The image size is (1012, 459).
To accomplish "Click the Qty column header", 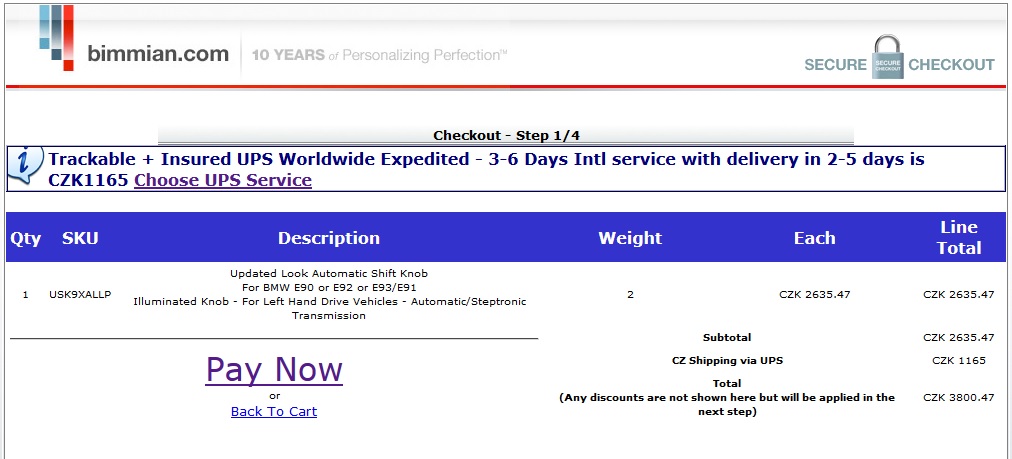I will pyautogui.click(x=26, y=238).
